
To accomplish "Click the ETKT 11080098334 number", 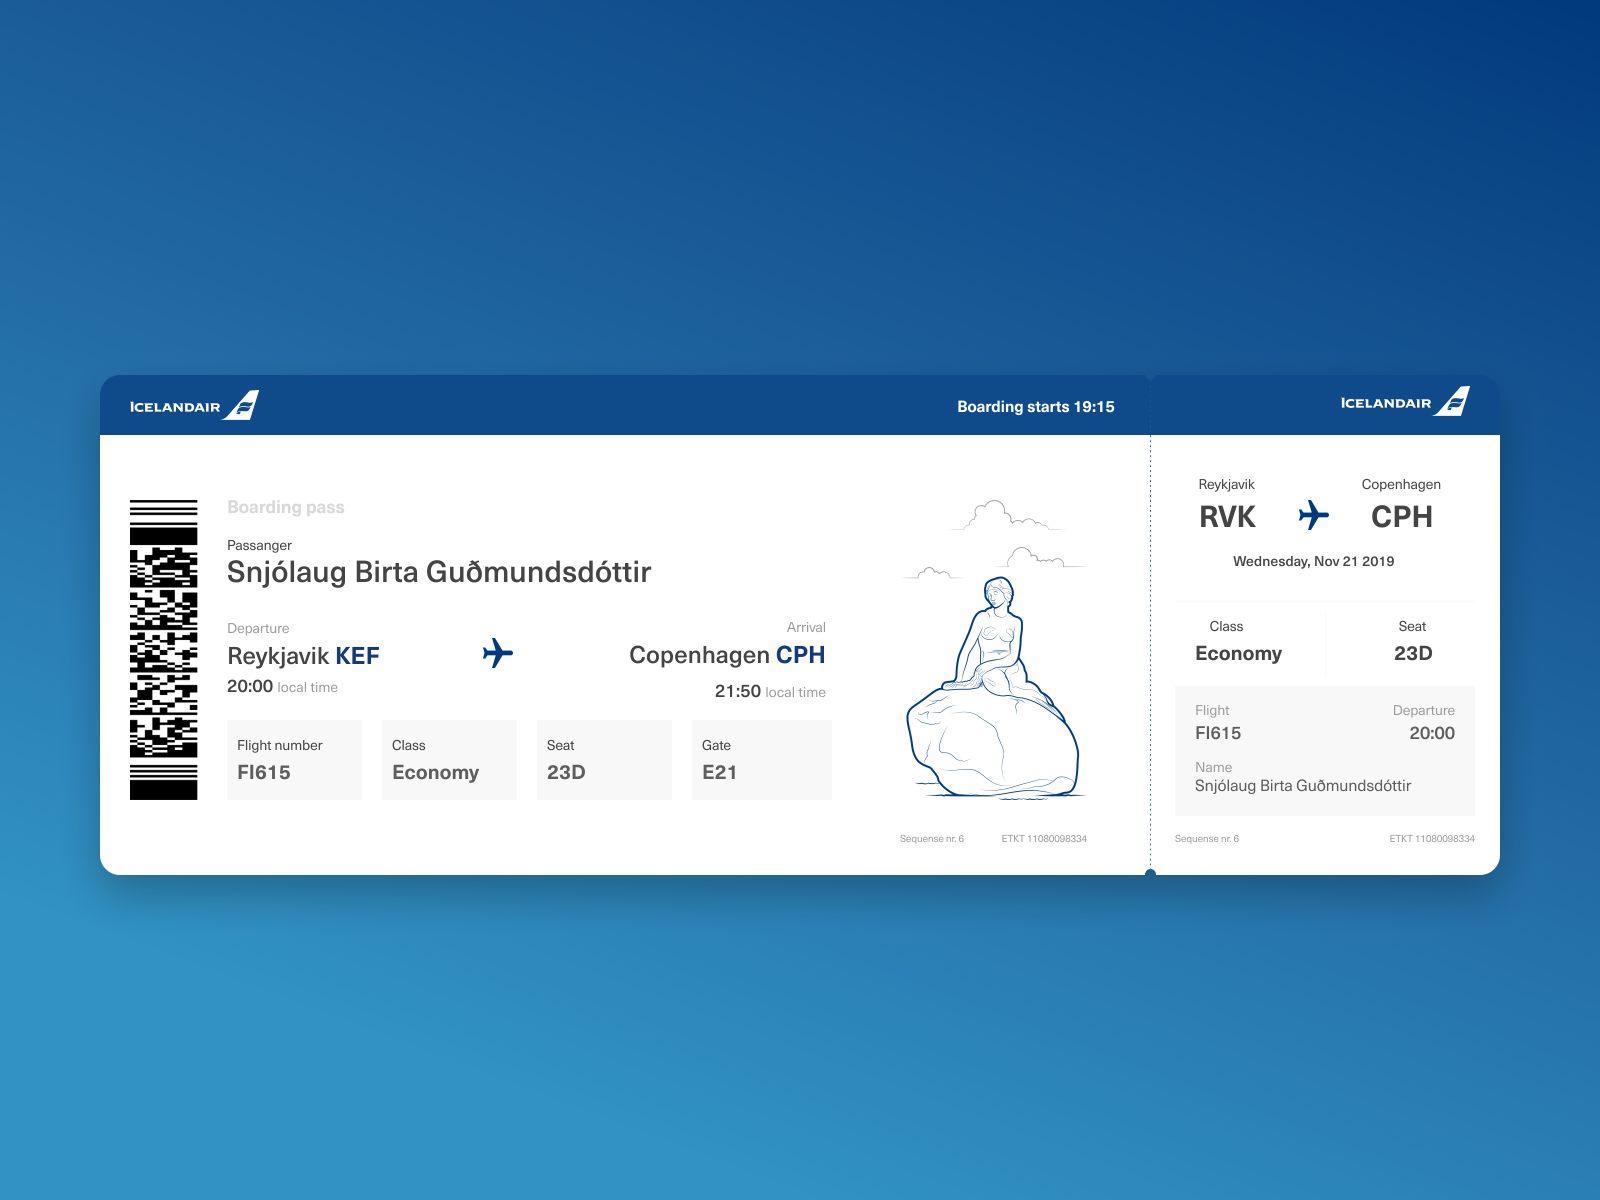I will click(1044, 839).
